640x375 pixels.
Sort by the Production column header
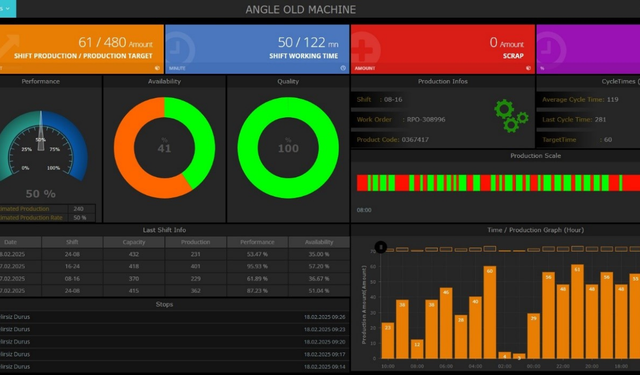pyautogui.click(x=196, y=242)
